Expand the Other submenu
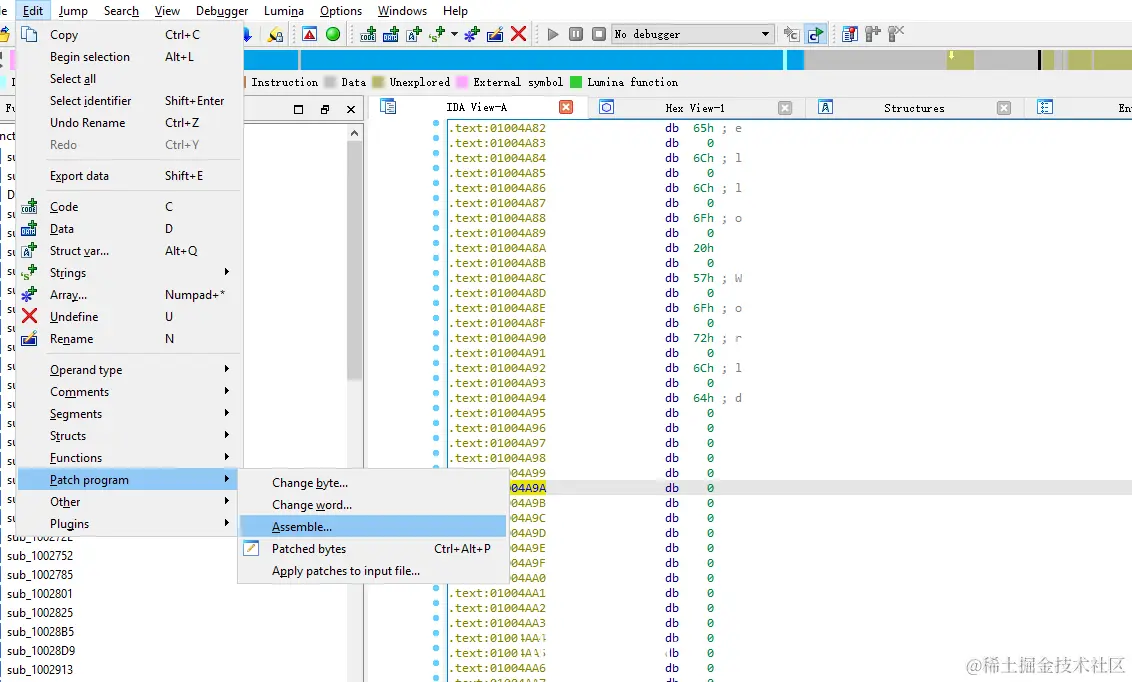Image resolution: width=1132 pixels, height=682 pixels. tap(227, 501)
